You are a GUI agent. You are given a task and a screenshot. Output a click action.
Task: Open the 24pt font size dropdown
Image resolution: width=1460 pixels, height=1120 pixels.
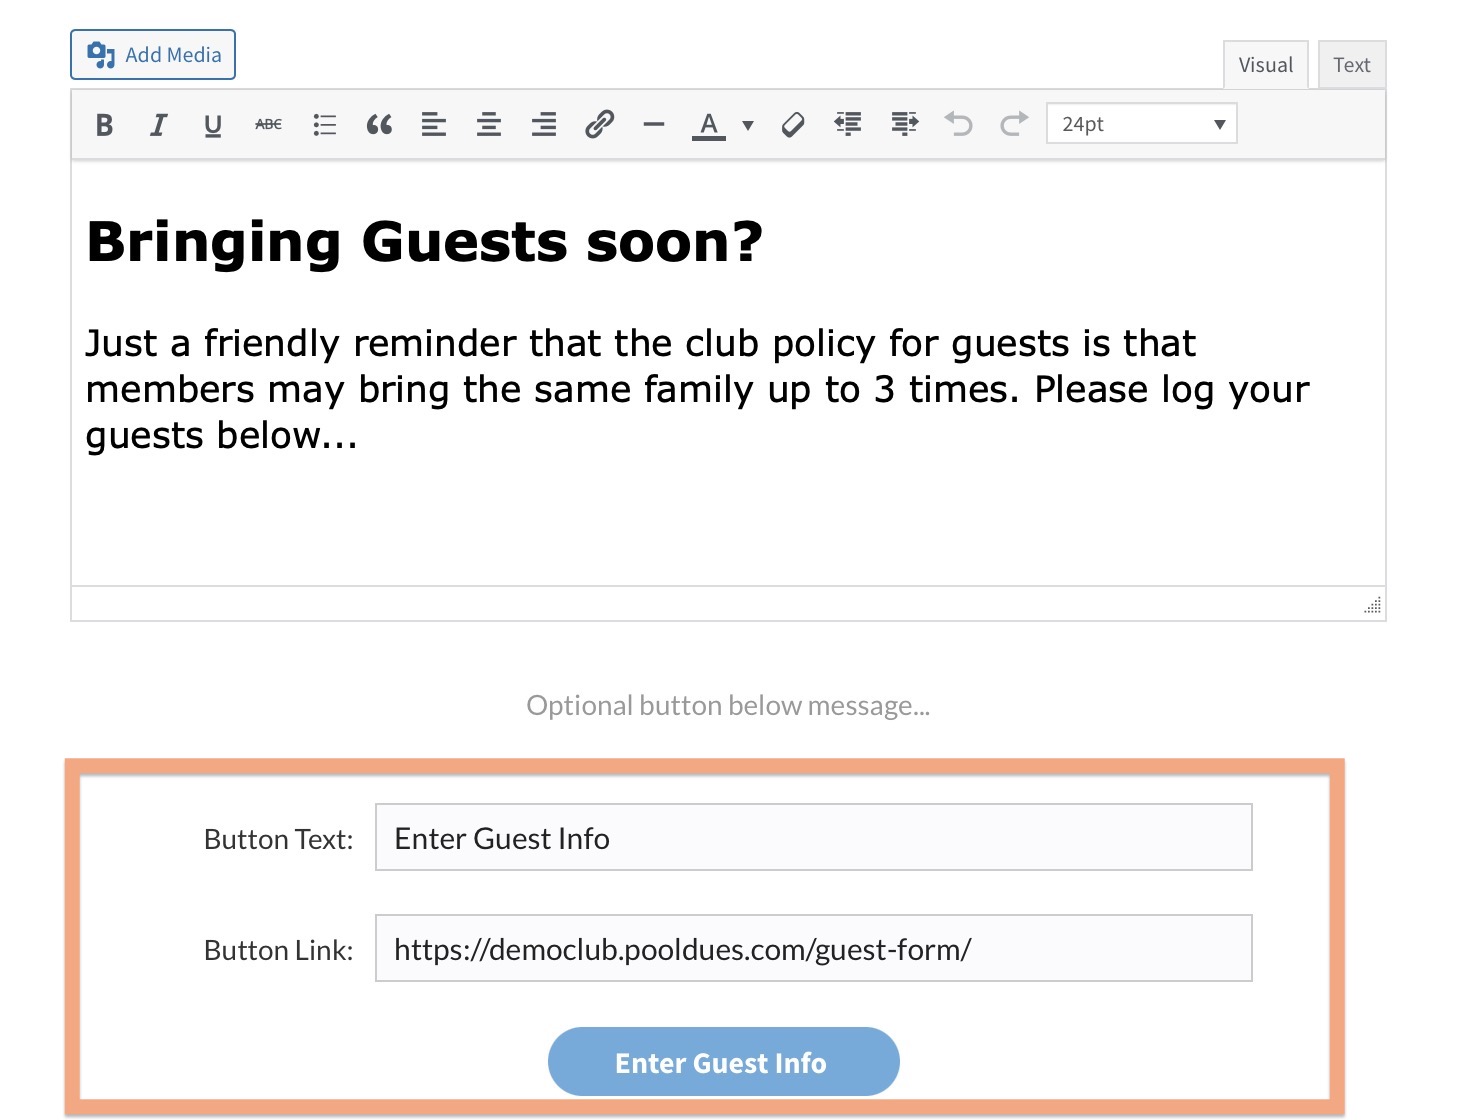pos(1141,124)
